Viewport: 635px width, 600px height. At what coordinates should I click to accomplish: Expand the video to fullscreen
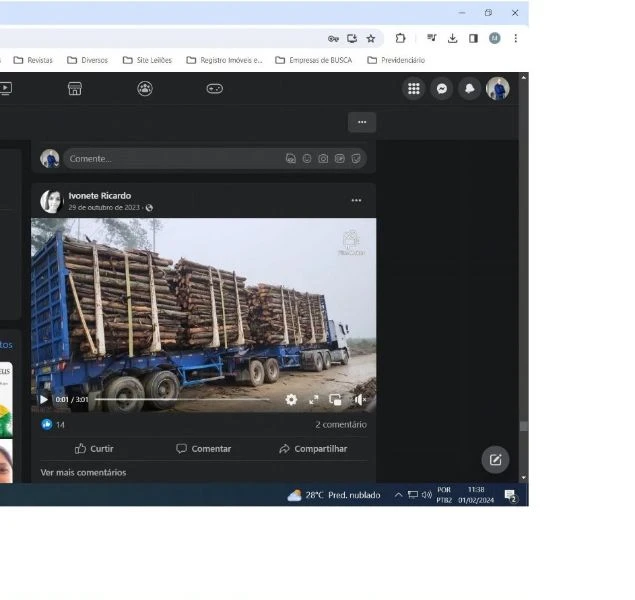coord(313,400)
